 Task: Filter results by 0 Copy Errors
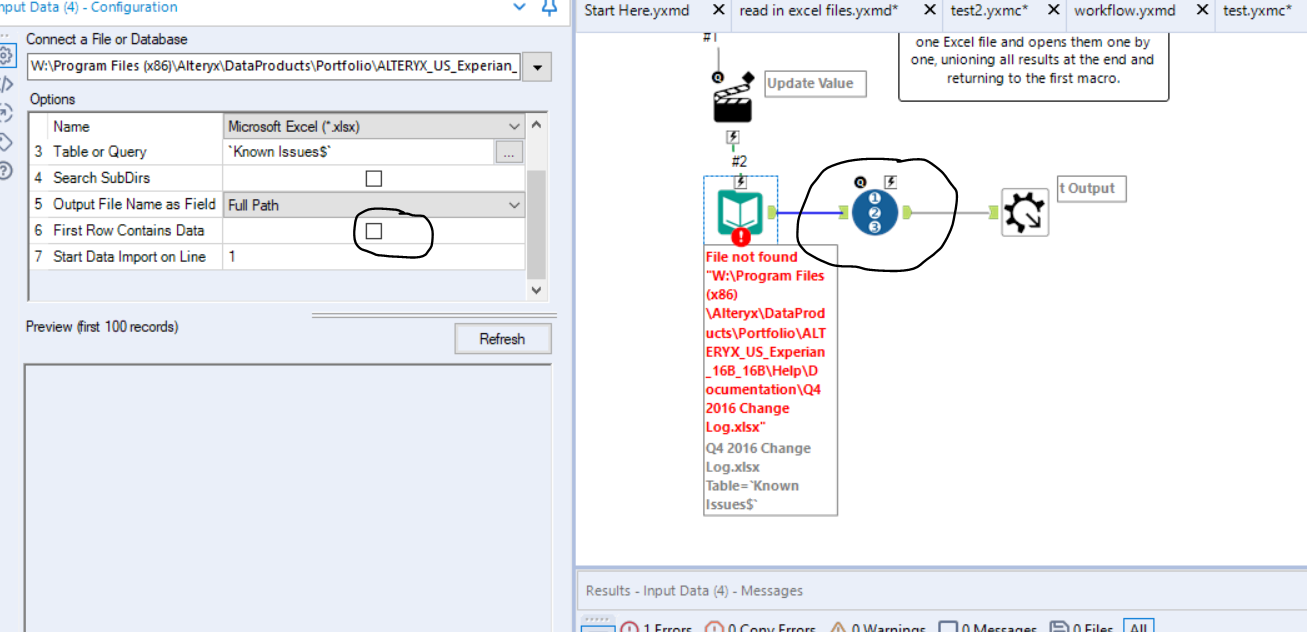tap(760, 629)
